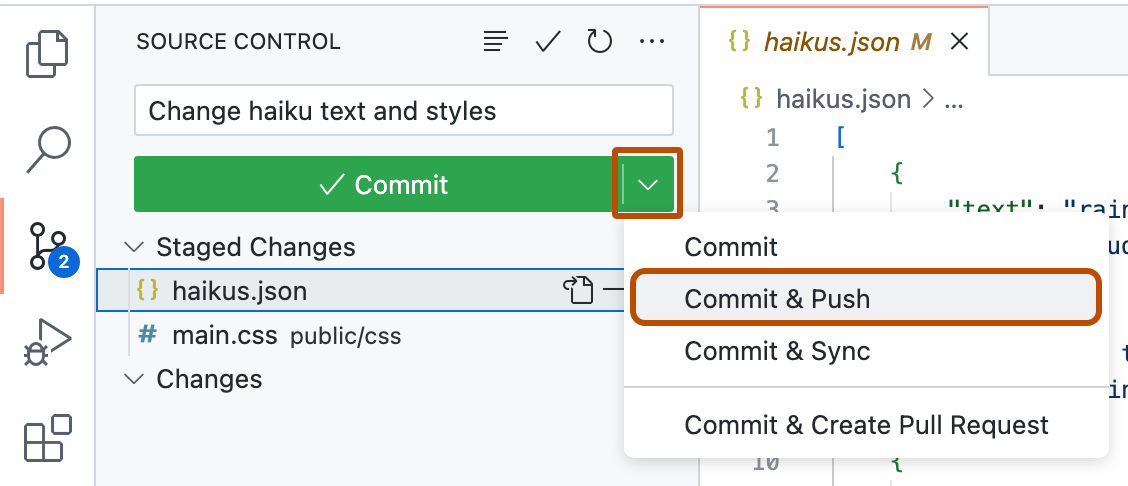1128x486 pixels.
Task: Collapse the Staged Changes section
Action: click(132, 247)
